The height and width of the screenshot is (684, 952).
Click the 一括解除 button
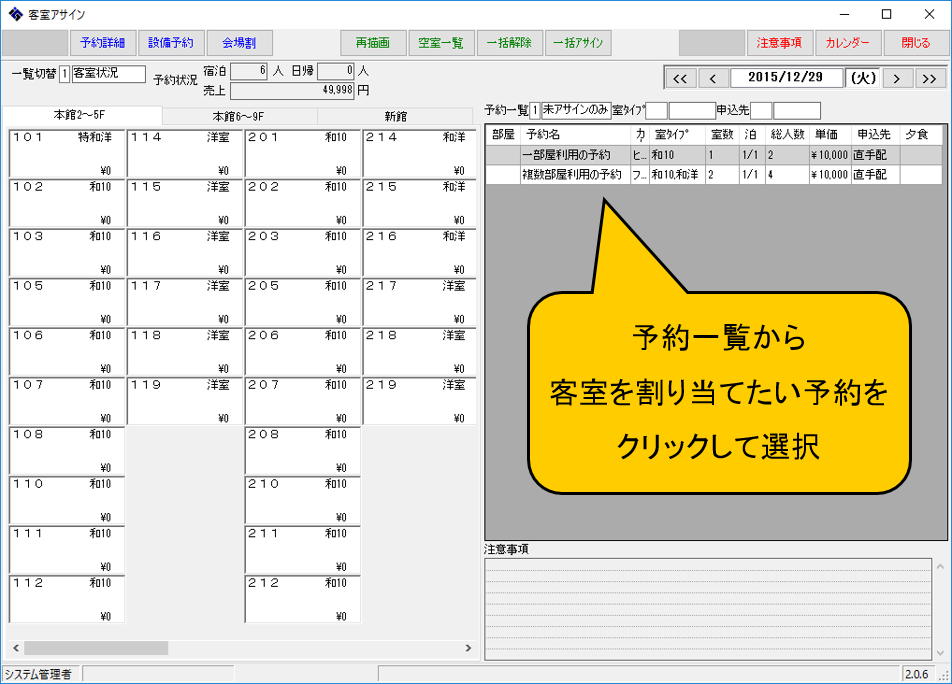click(510, 43)
